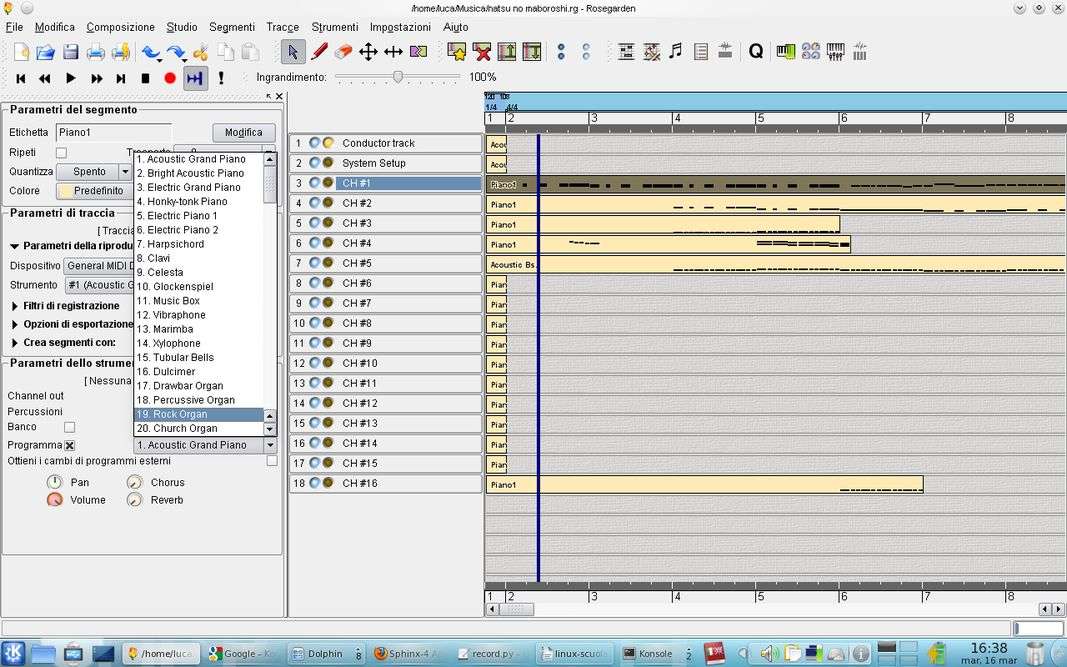Uncheck the Programma checkbox

point(70,445)
